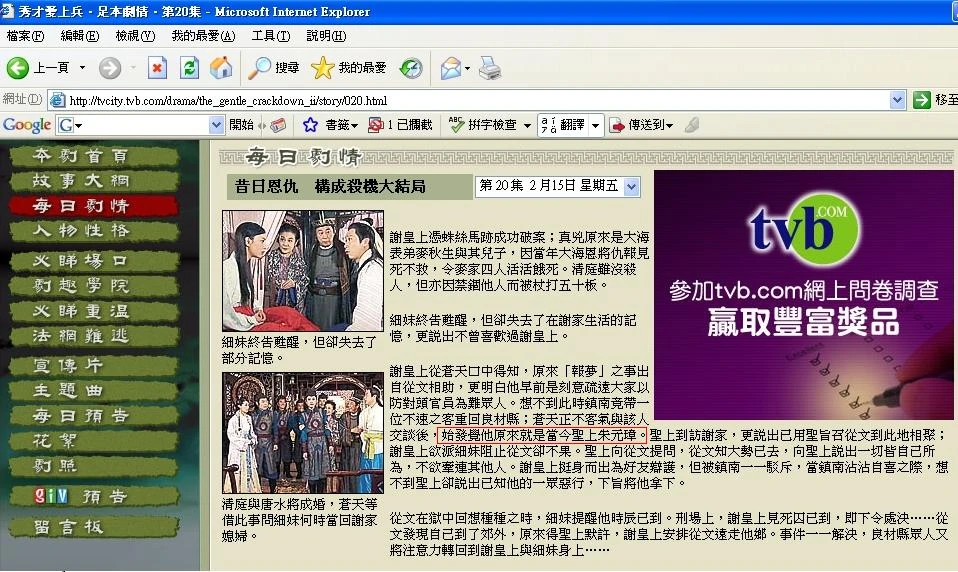
Task: Click the spell check ABC icon (拼字檢查)
Action: 456,125
